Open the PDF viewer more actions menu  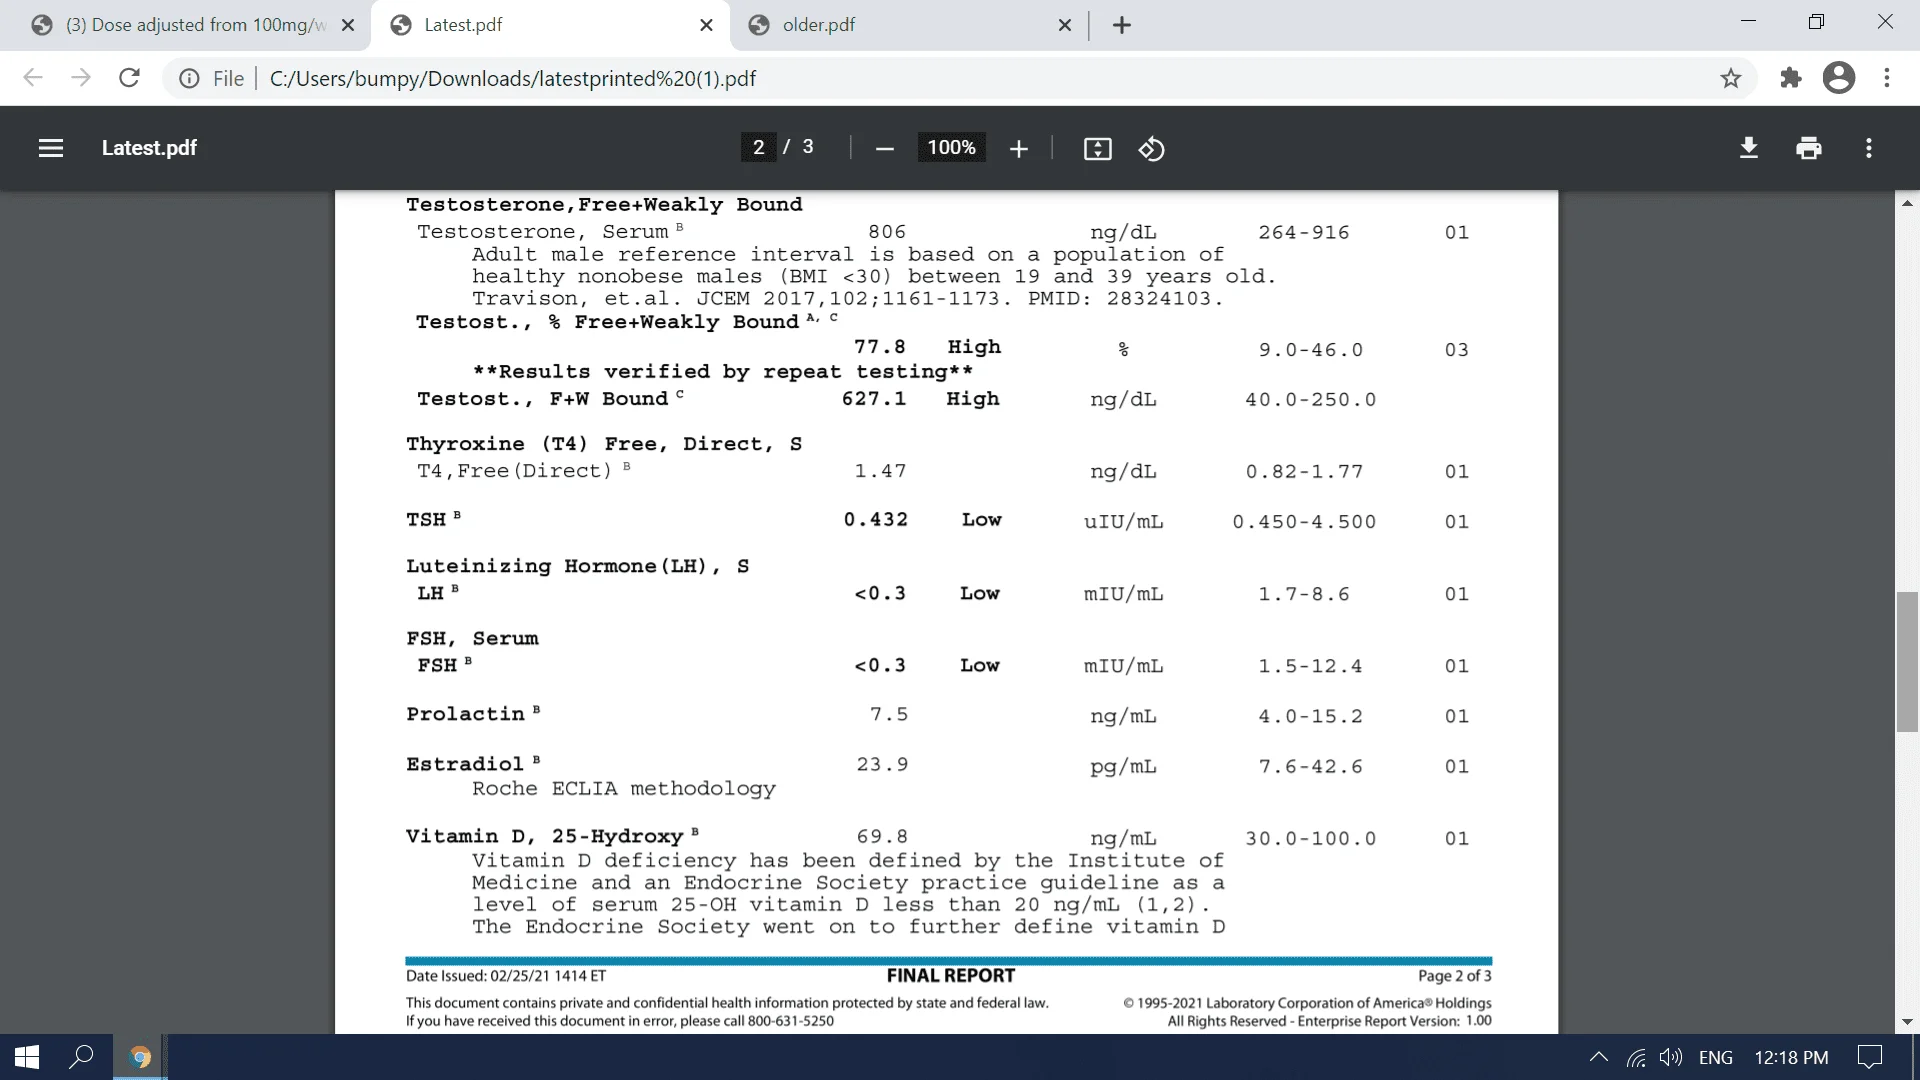1868,148
